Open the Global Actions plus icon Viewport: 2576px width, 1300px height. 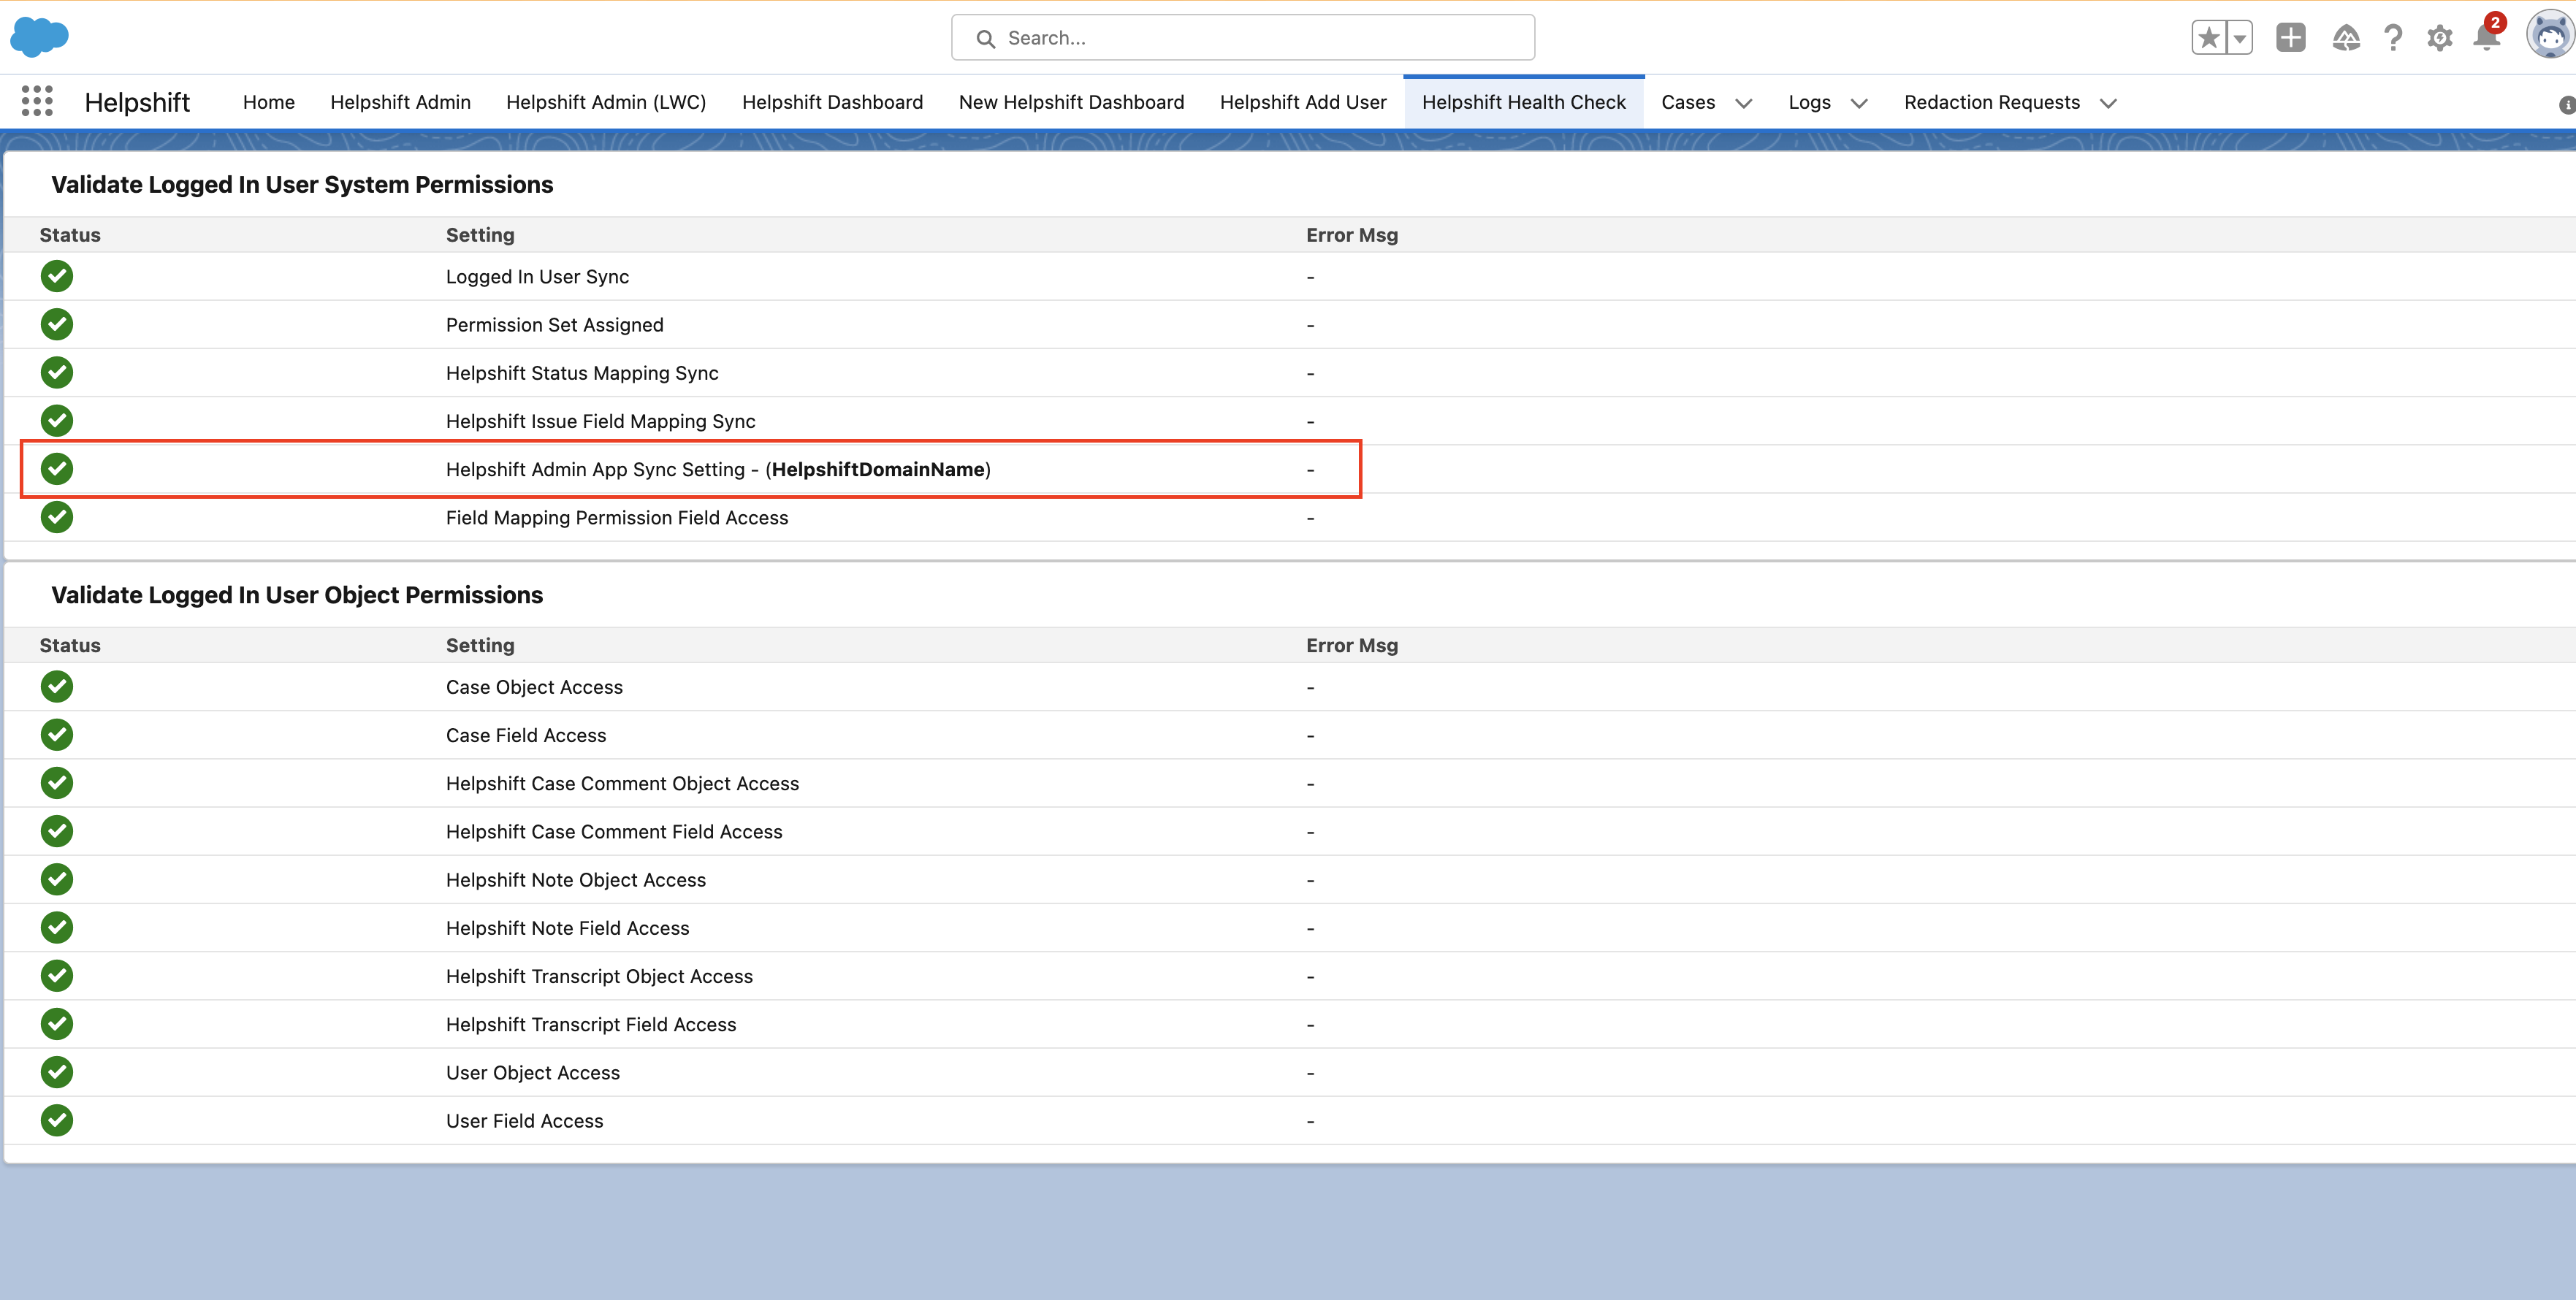[x=2290, y=38]
